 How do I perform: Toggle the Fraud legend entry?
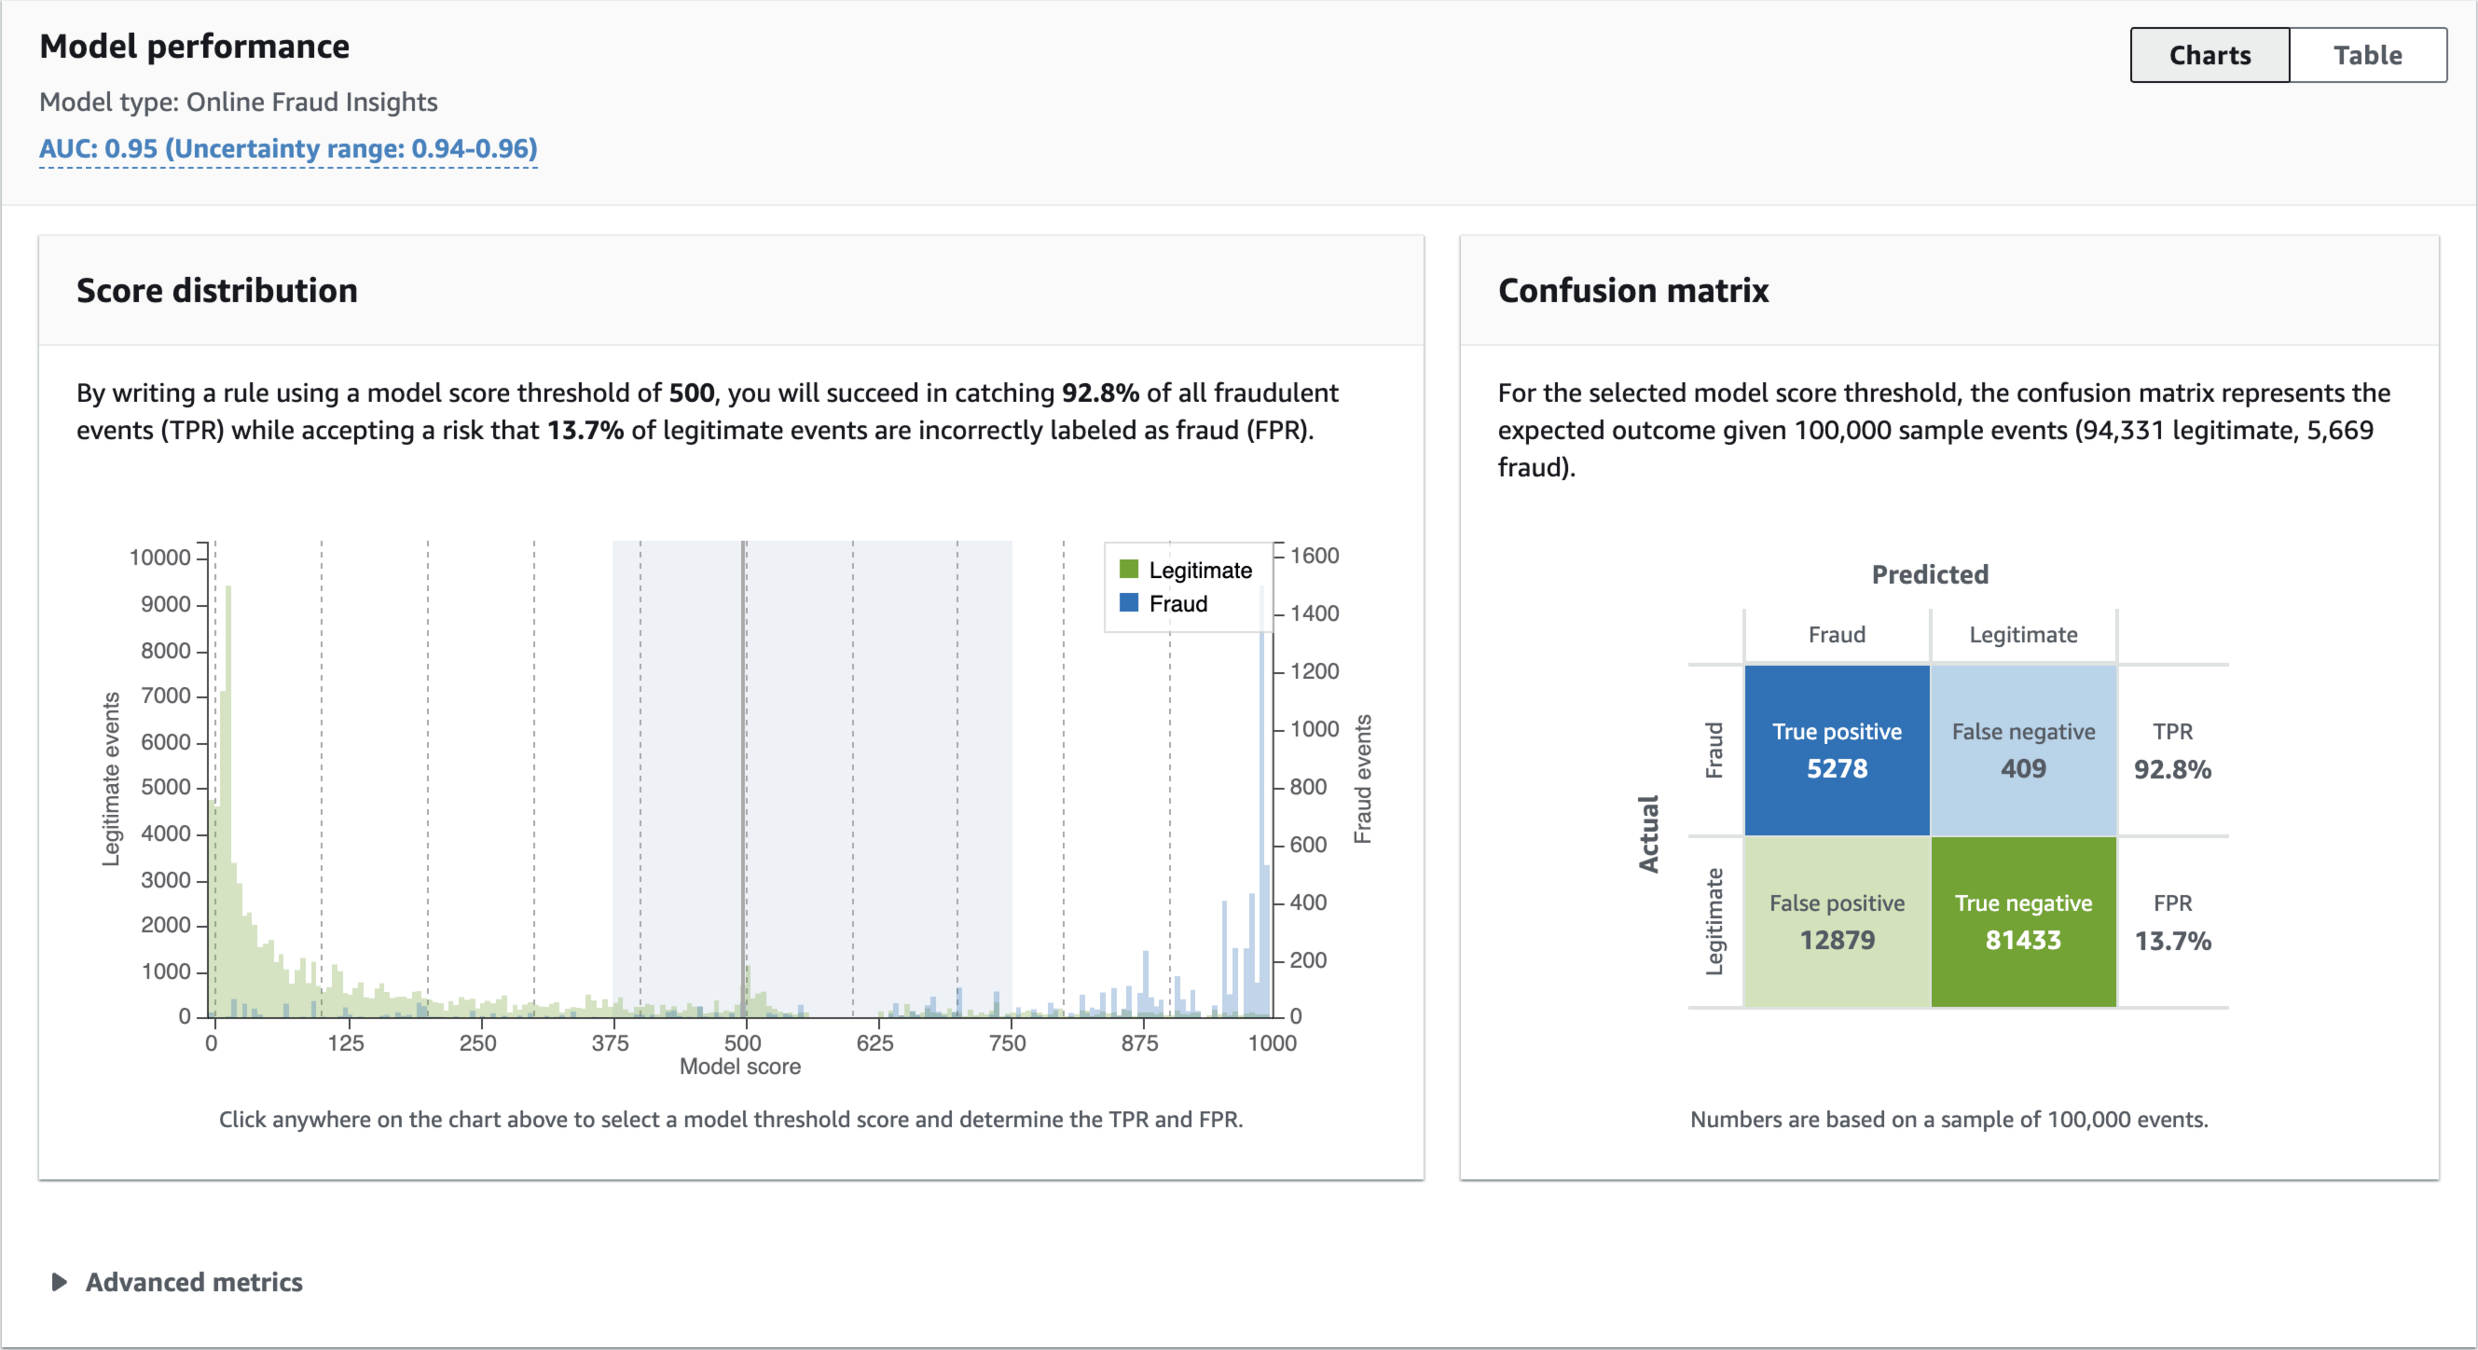1178,604
